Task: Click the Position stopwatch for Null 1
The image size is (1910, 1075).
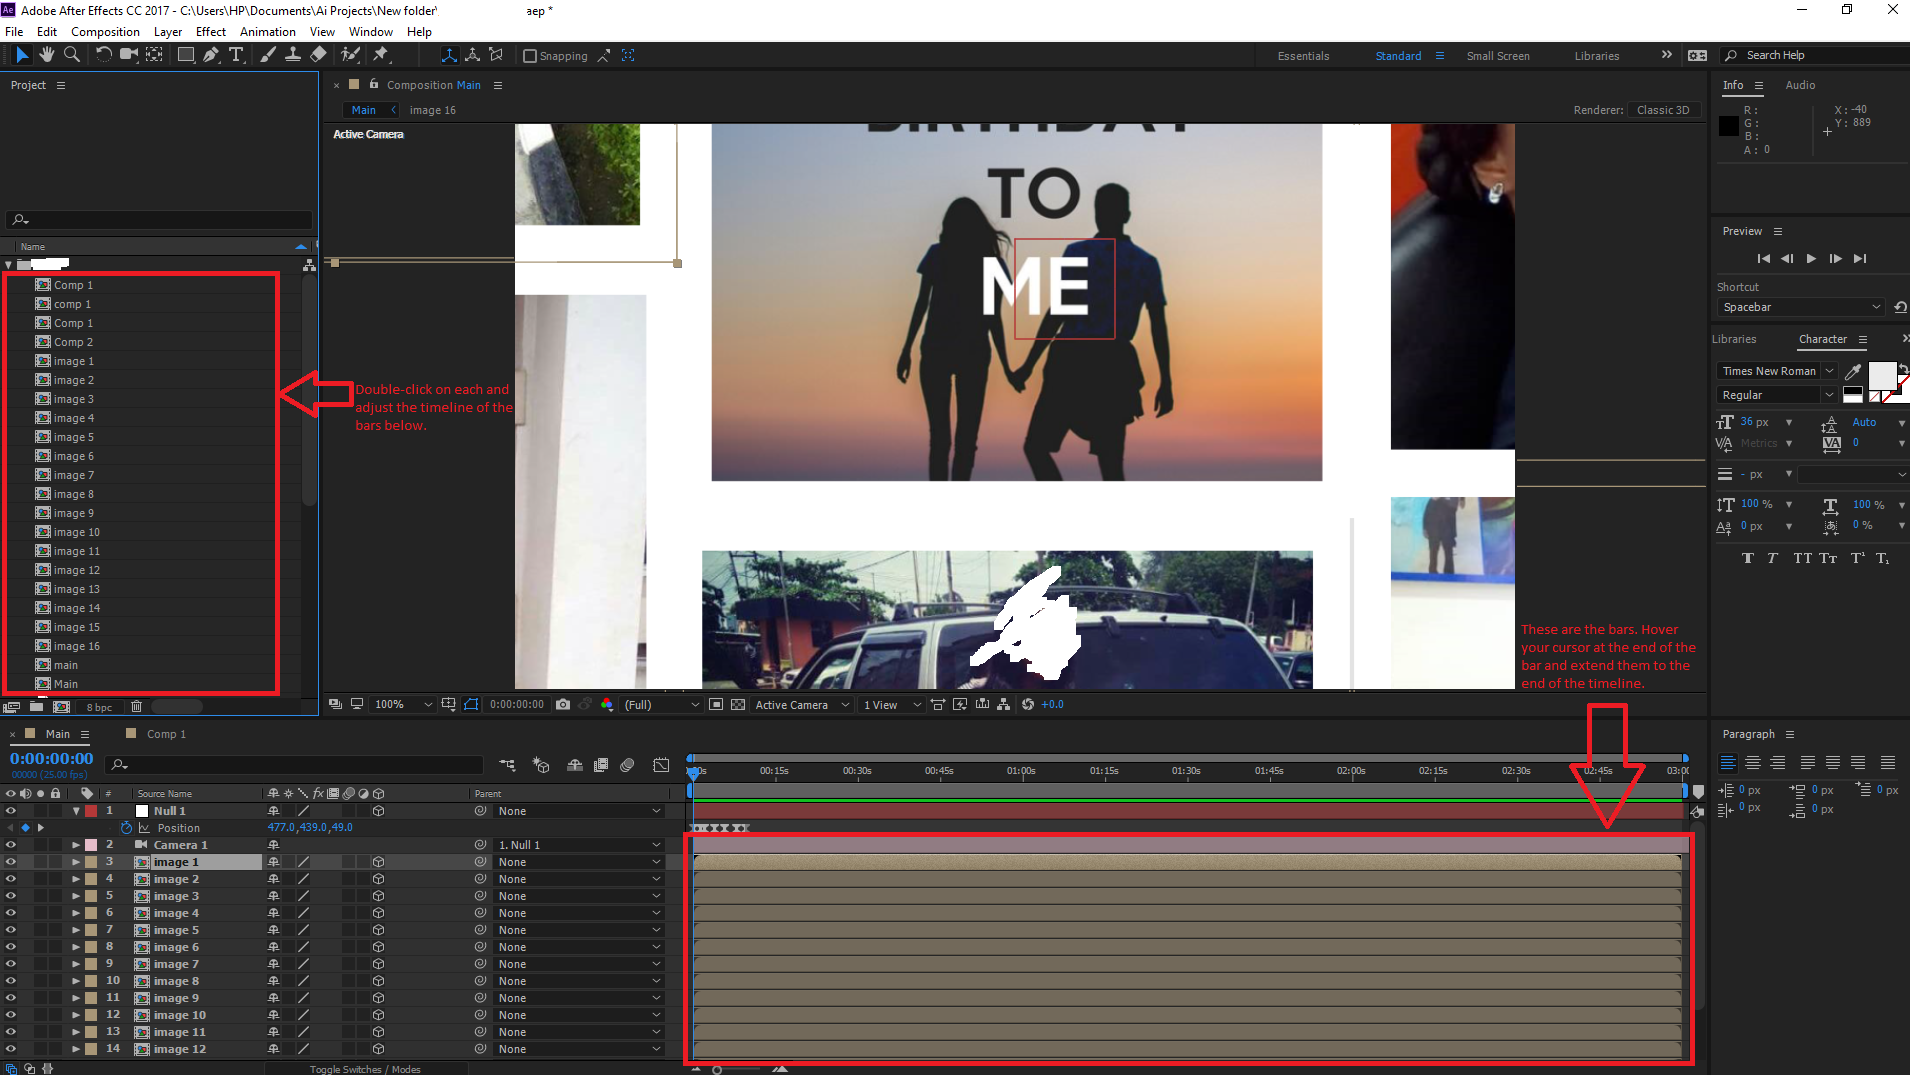Action: tap(127, 828)
